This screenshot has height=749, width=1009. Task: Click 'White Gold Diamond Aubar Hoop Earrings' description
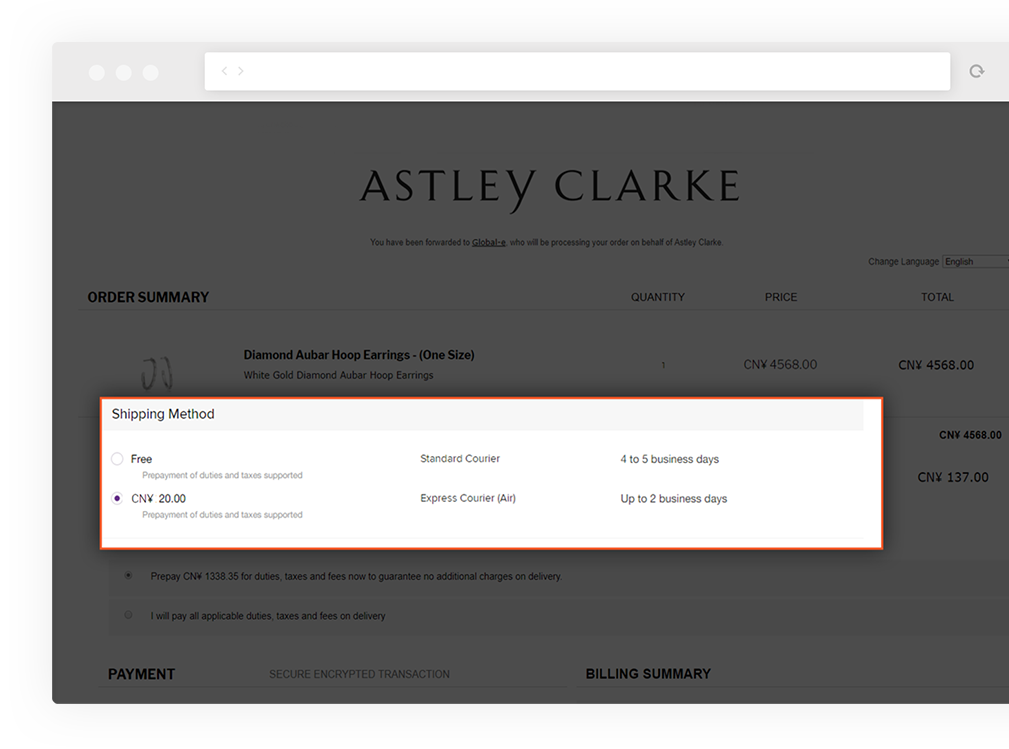(x=338, y=375)
